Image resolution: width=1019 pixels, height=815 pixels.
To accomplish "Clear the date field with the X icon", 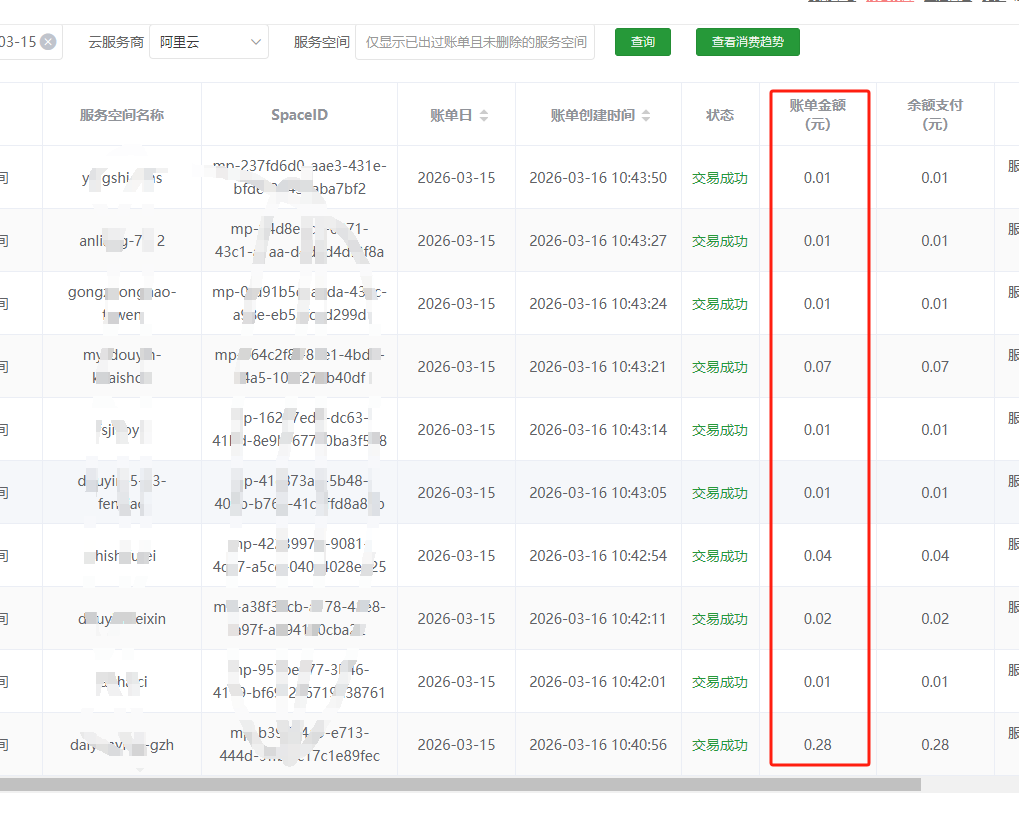I will 48,42.
